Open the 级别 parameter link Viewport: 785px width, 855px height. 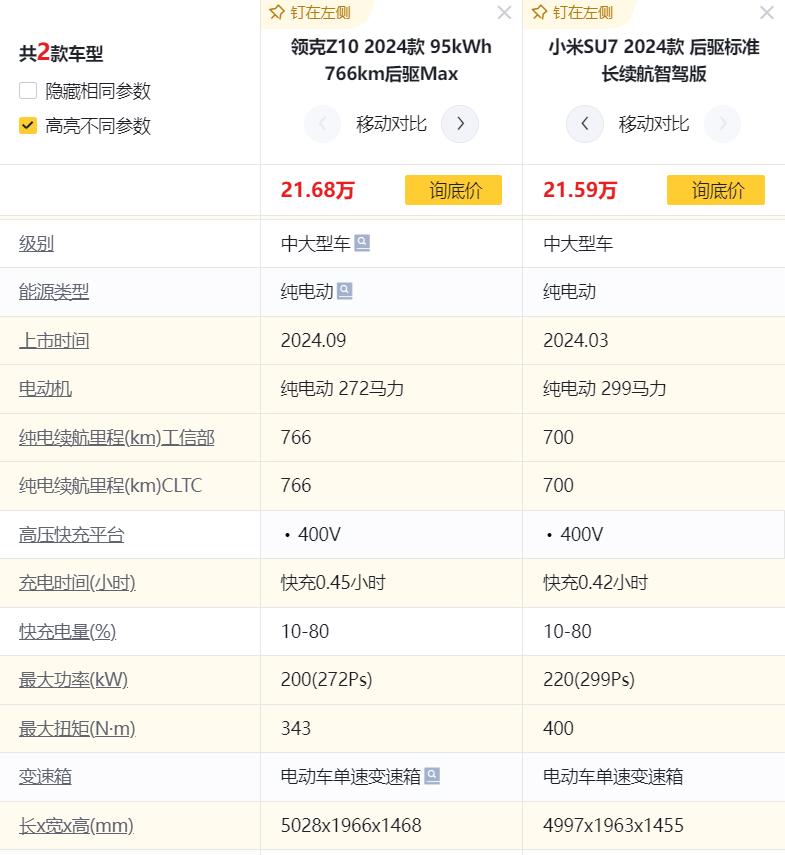pos(37,244)
